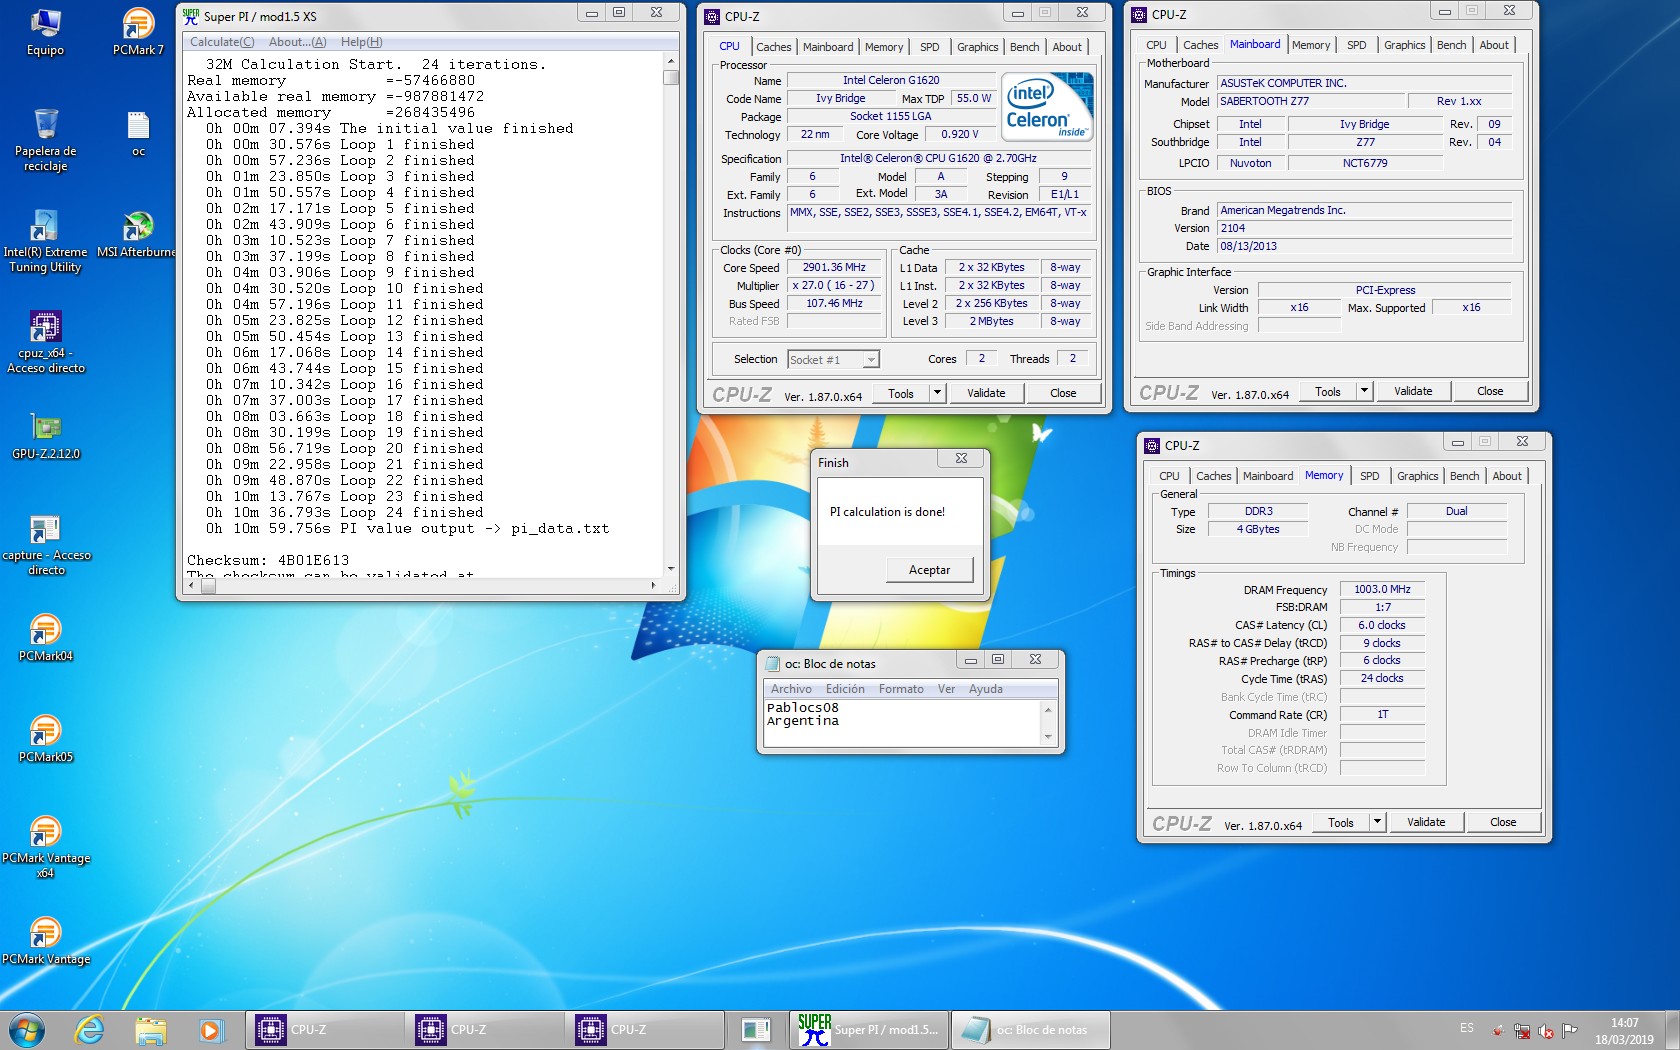This screenshot has width=1680, height=1050.
Task: Switch to first CPU-Z taskbar button
Action: [x=325, y=1030]
